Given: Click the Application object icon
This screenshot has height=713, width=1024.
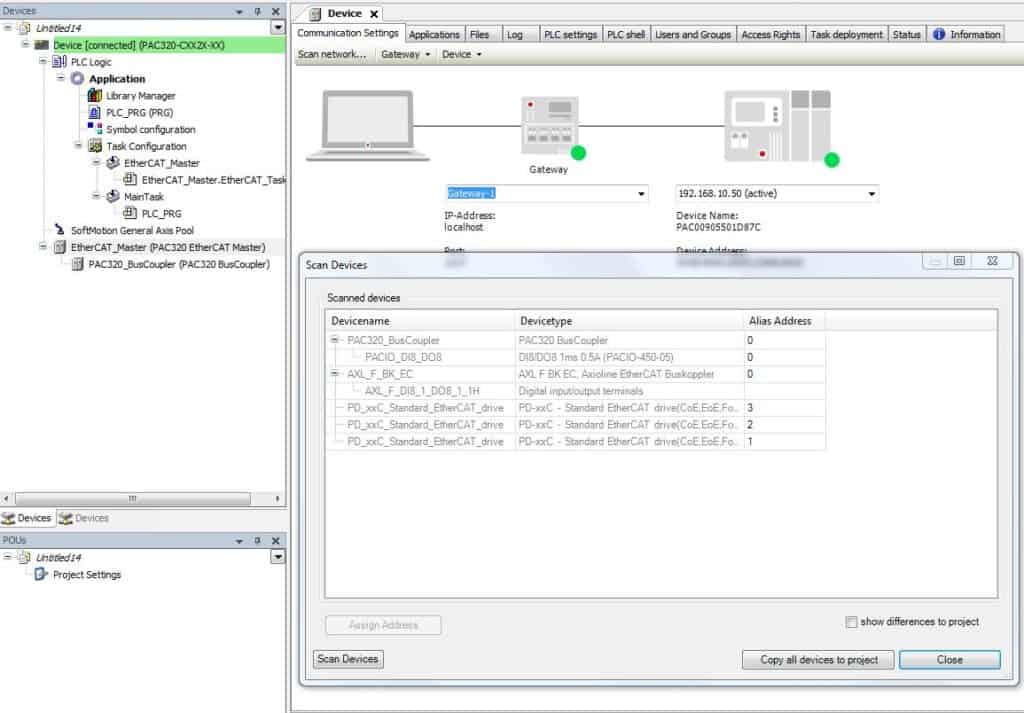Looking at the screenshot, I should click(x=77, y=78).
